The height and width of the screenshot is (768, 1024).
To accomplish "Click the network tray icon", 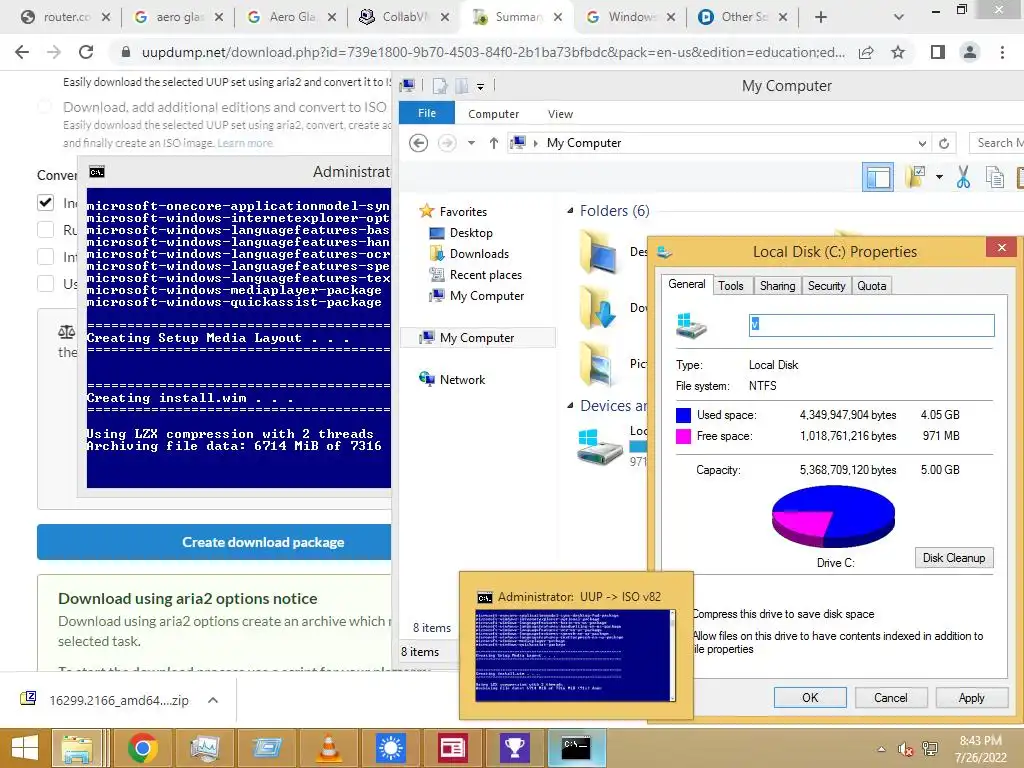I will [930, 749].
